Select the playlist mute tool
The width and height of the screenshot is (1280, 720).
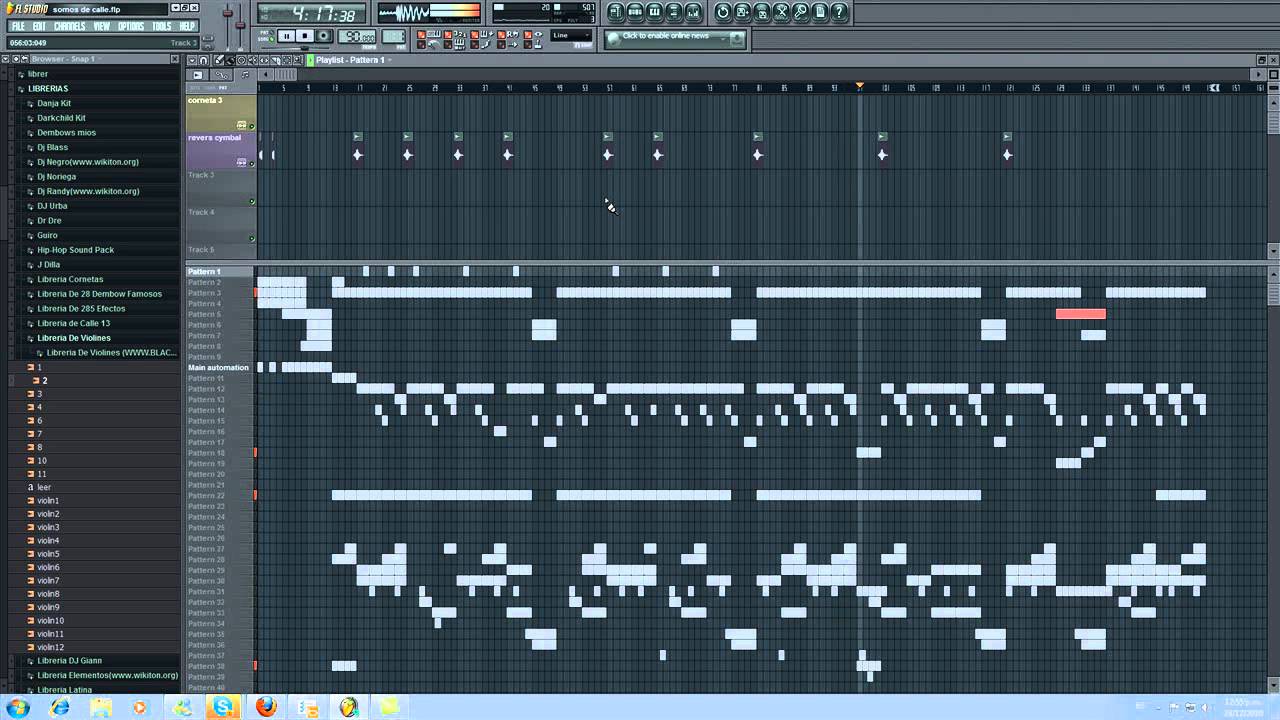pos(253,60)
